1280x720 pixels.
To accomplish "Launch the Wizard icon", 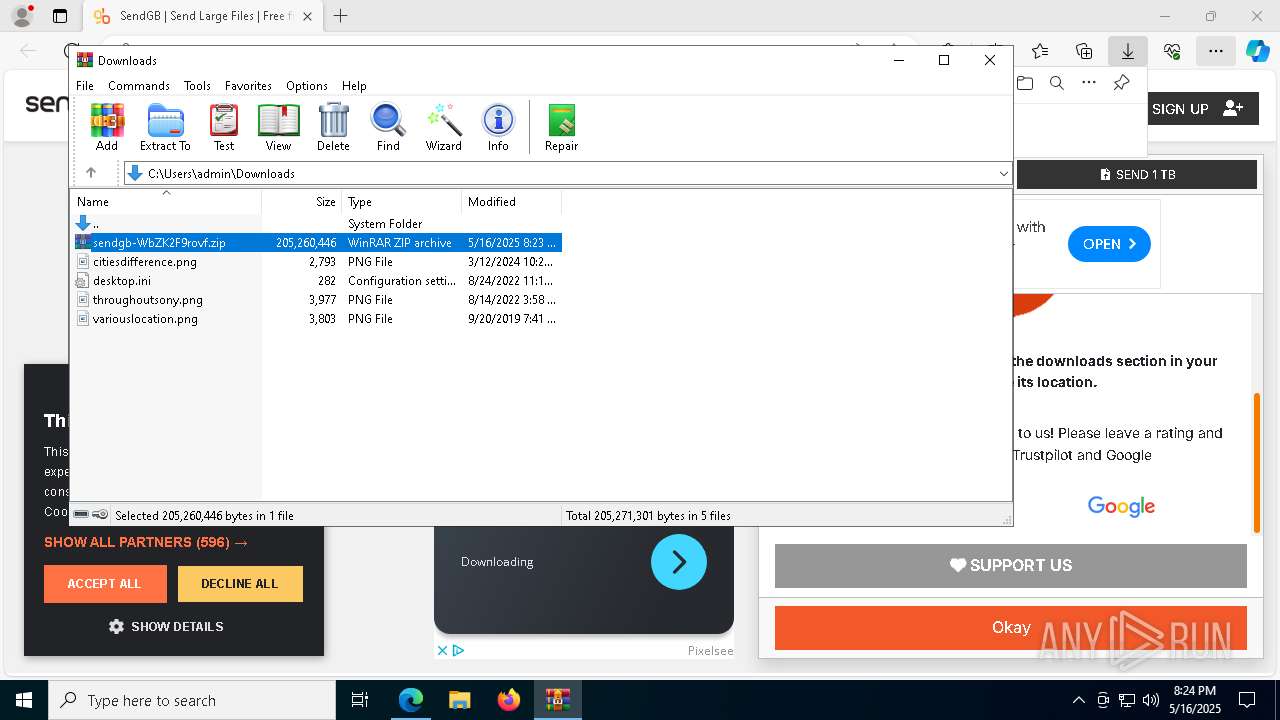I will [443, 127].
